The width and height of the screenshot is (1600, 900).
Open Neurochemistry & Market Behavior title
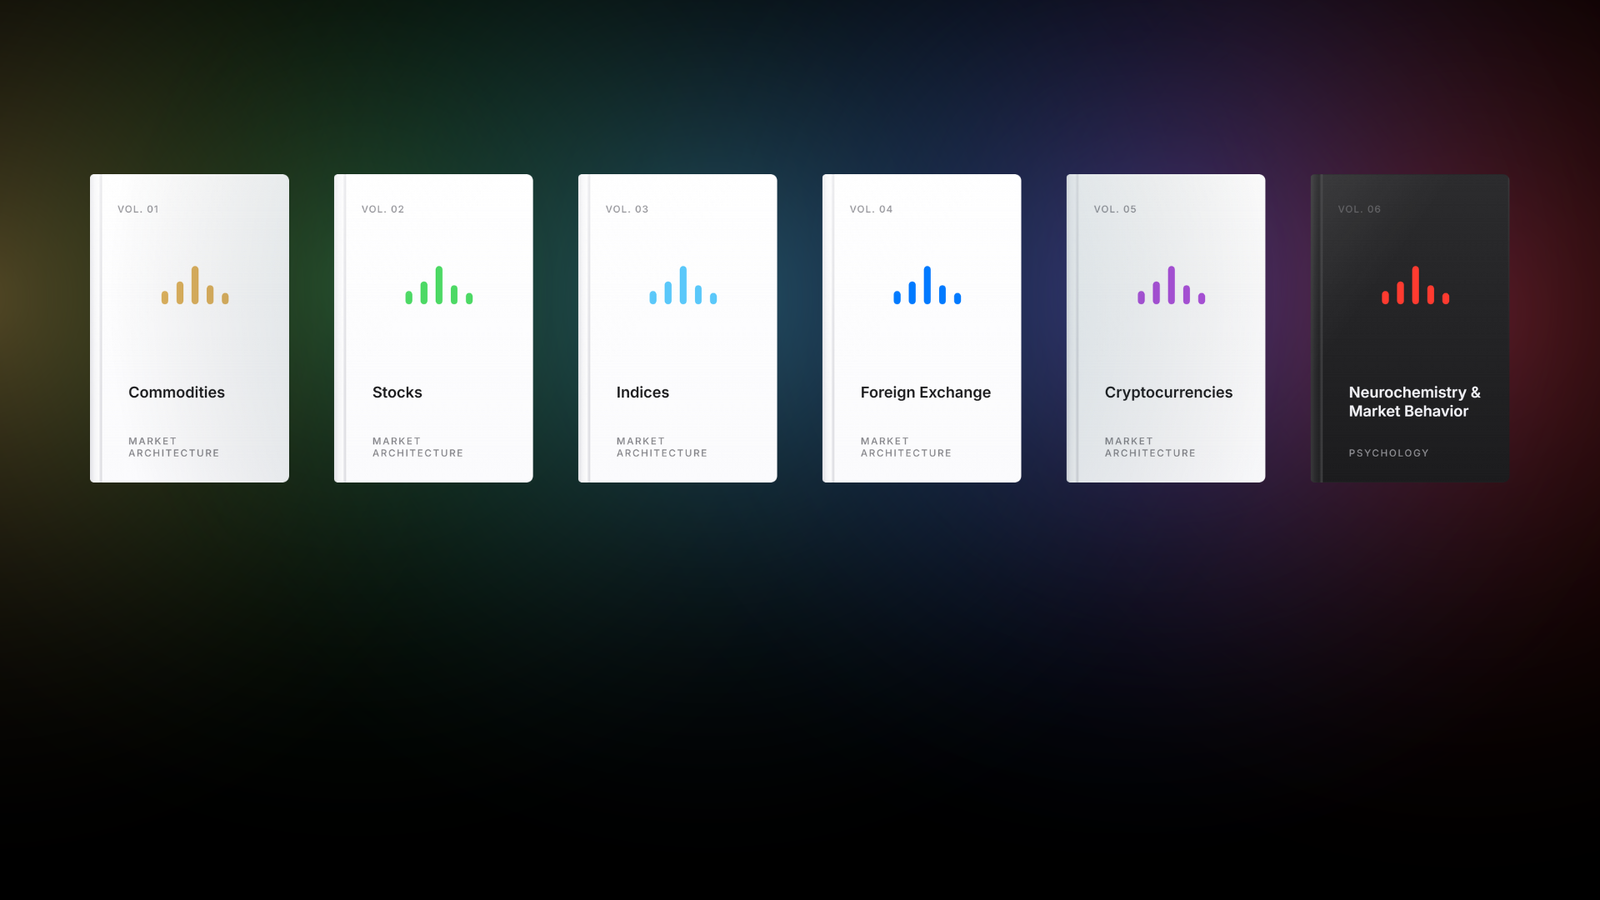pyautogui.click(x=1413, y=401)
